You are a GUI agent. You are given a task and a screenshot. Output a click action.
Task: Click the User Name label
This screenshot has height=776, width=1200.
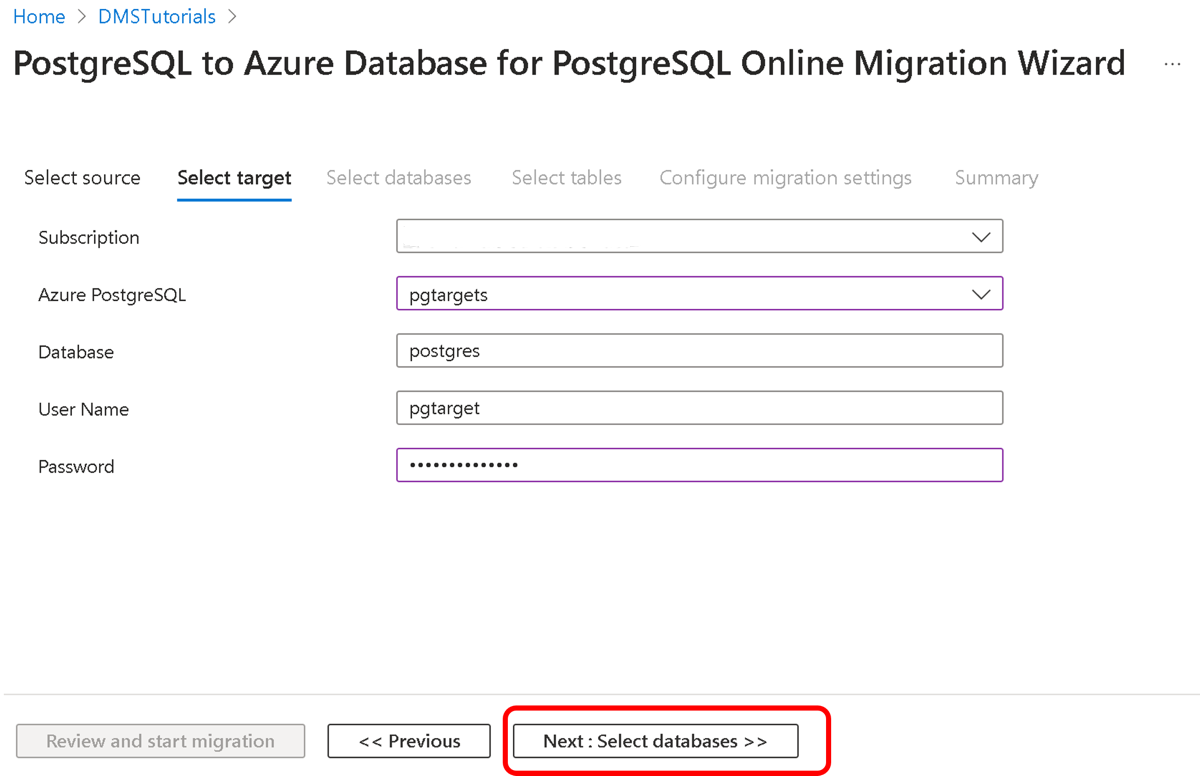click(x=83, y=409)
